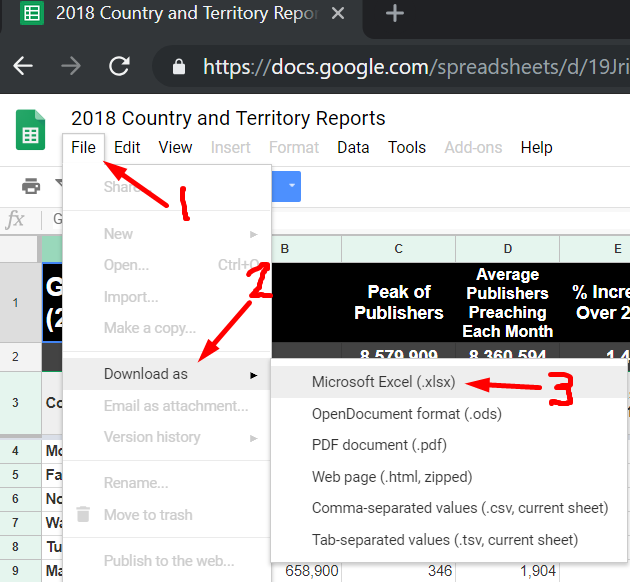
Task: Click the Google Sheets logo icon
Action: (30, 132)
